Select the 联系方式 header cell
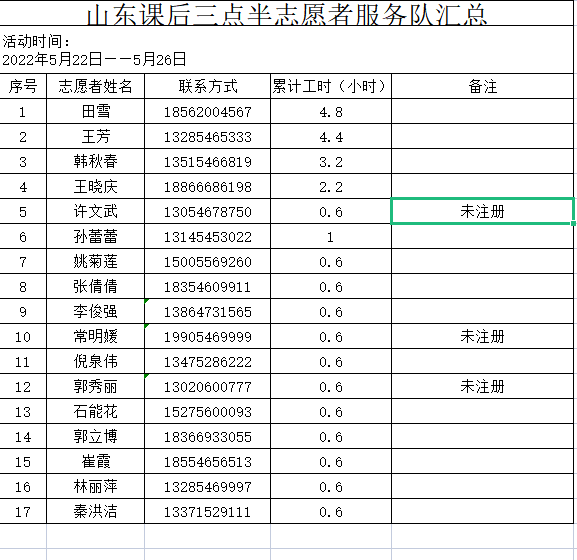 click(x=208, y=86)
